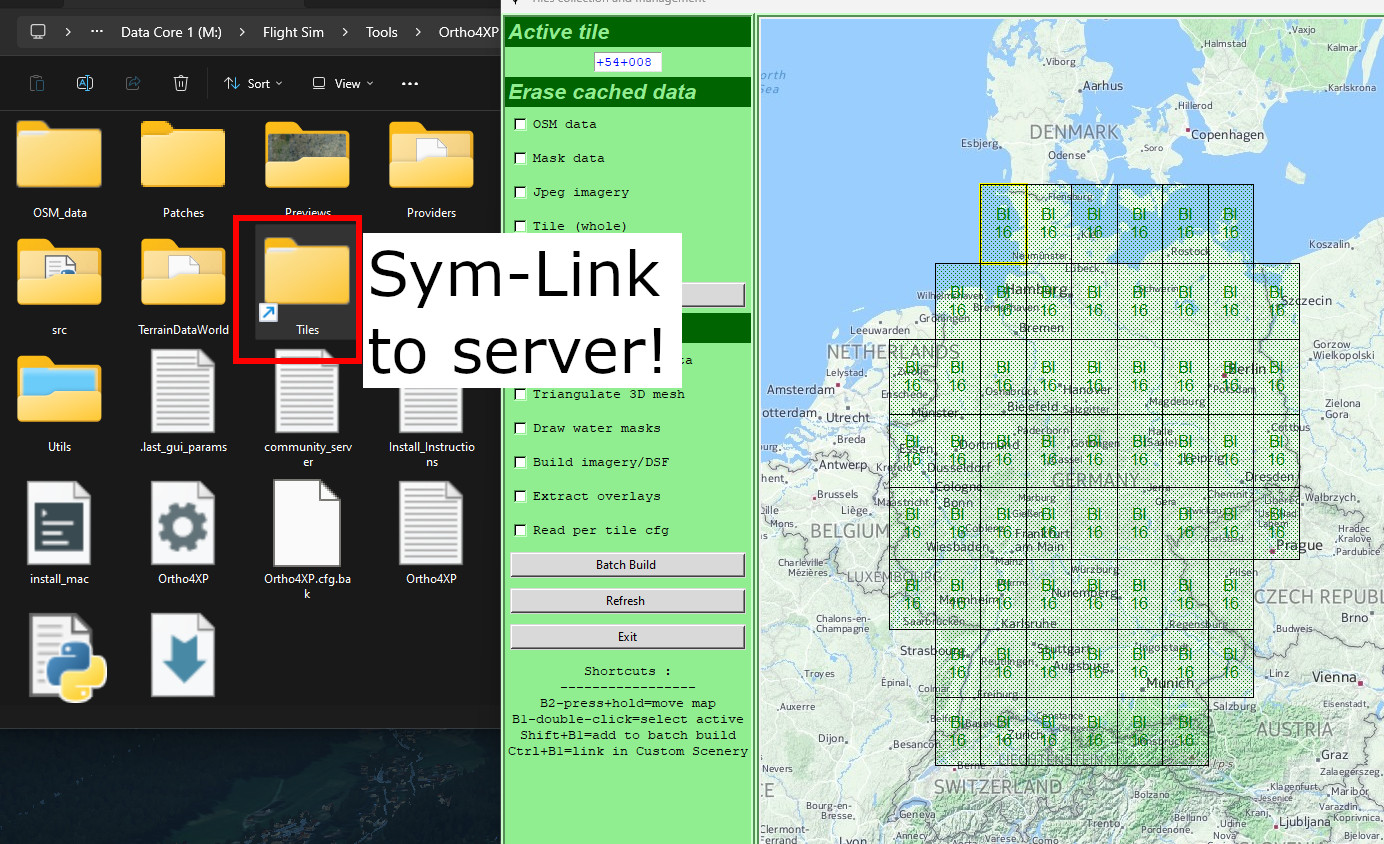1384x844 pixels.
Task: Click the Paste icon in Explorer toolbar
Action: 37,83
